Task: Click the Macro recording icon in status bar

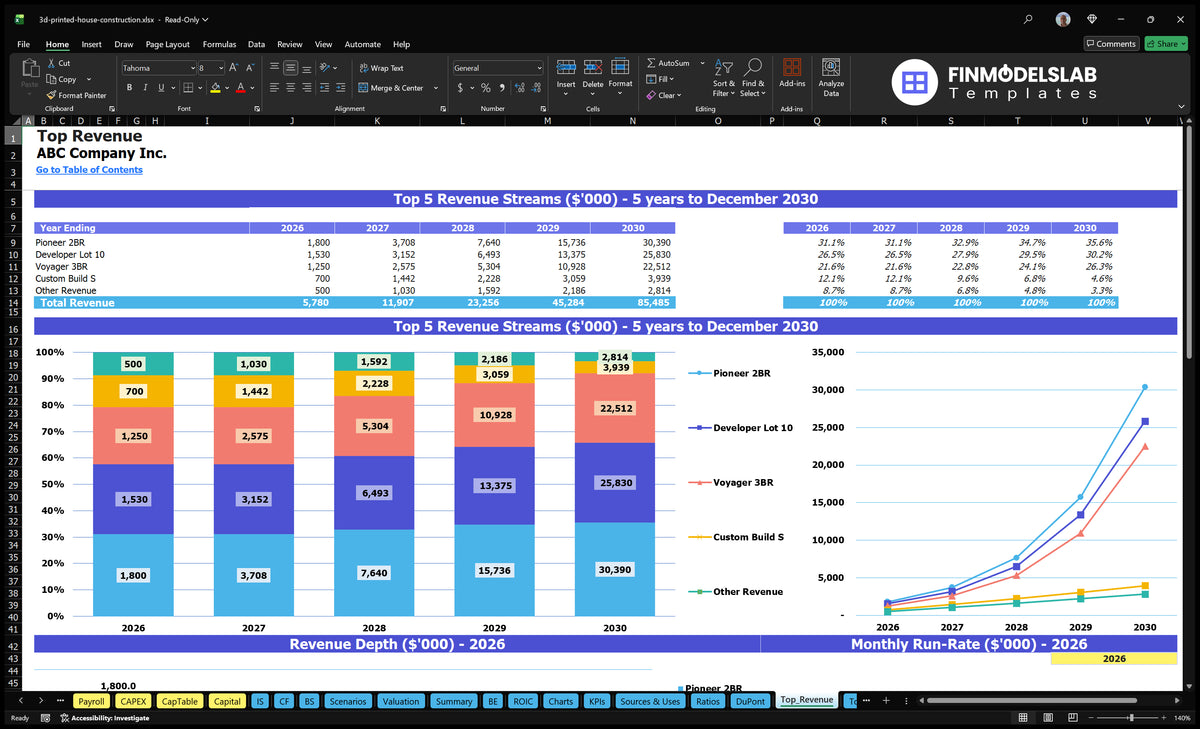Action: tap(46, 718)
